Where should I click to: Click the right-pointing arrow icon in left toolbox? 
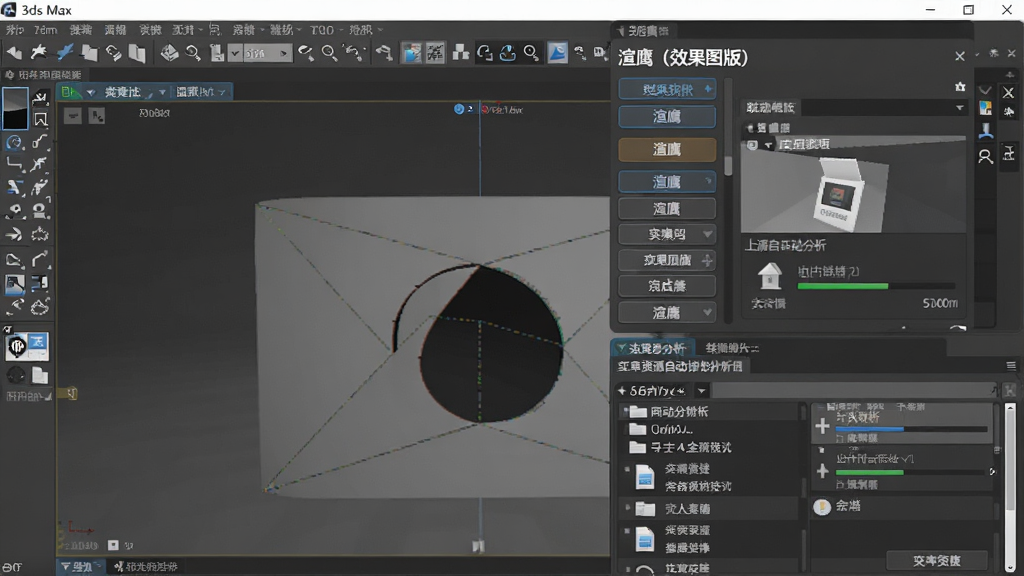[x=14, y=234]
